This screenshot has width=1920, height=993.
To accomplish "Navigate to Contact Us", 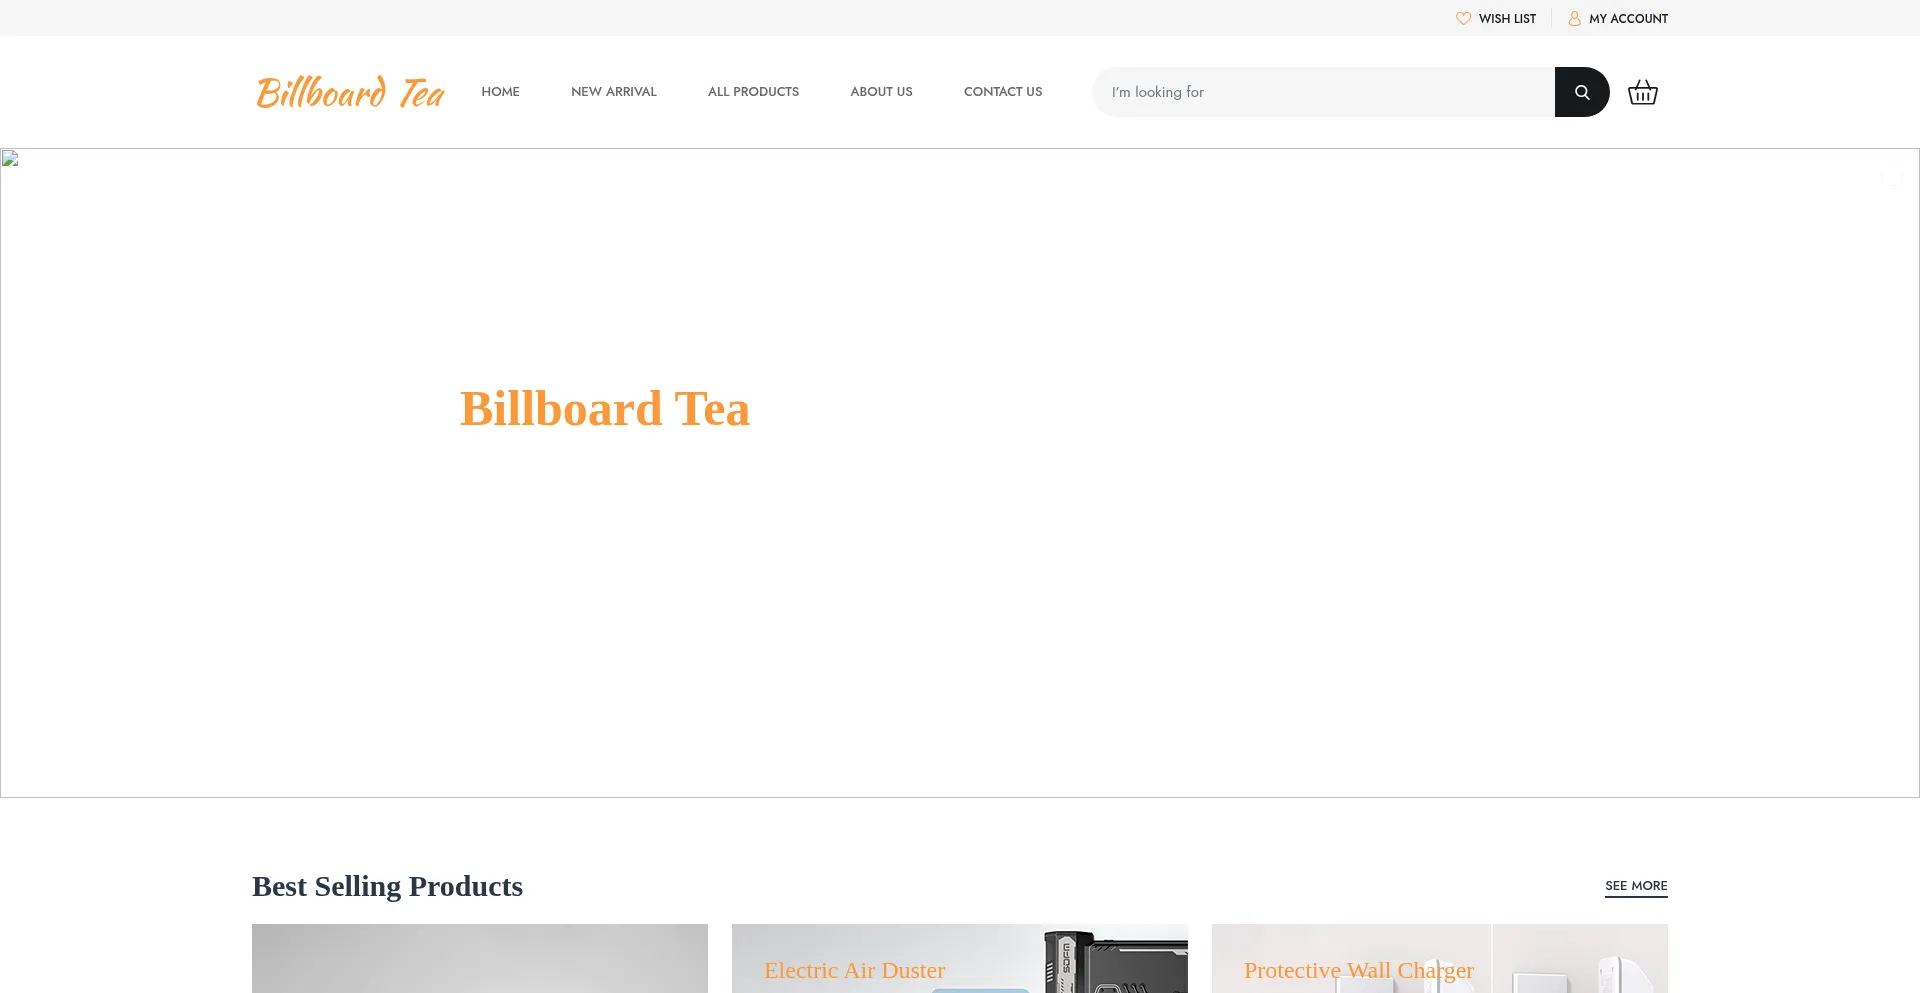I will (1002, 92).
